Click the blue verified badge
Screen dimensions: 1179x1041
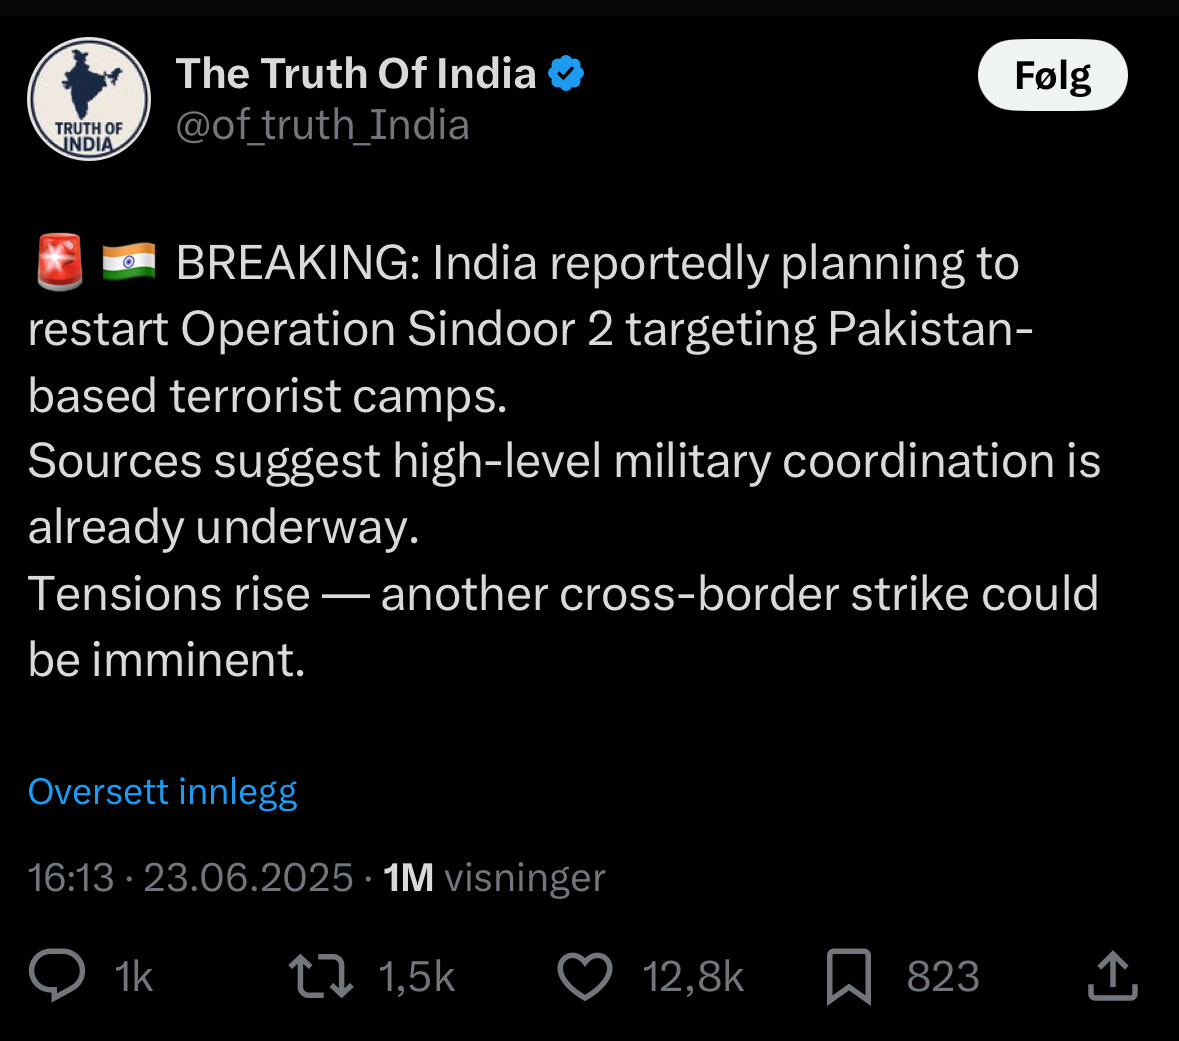(566, 74)
